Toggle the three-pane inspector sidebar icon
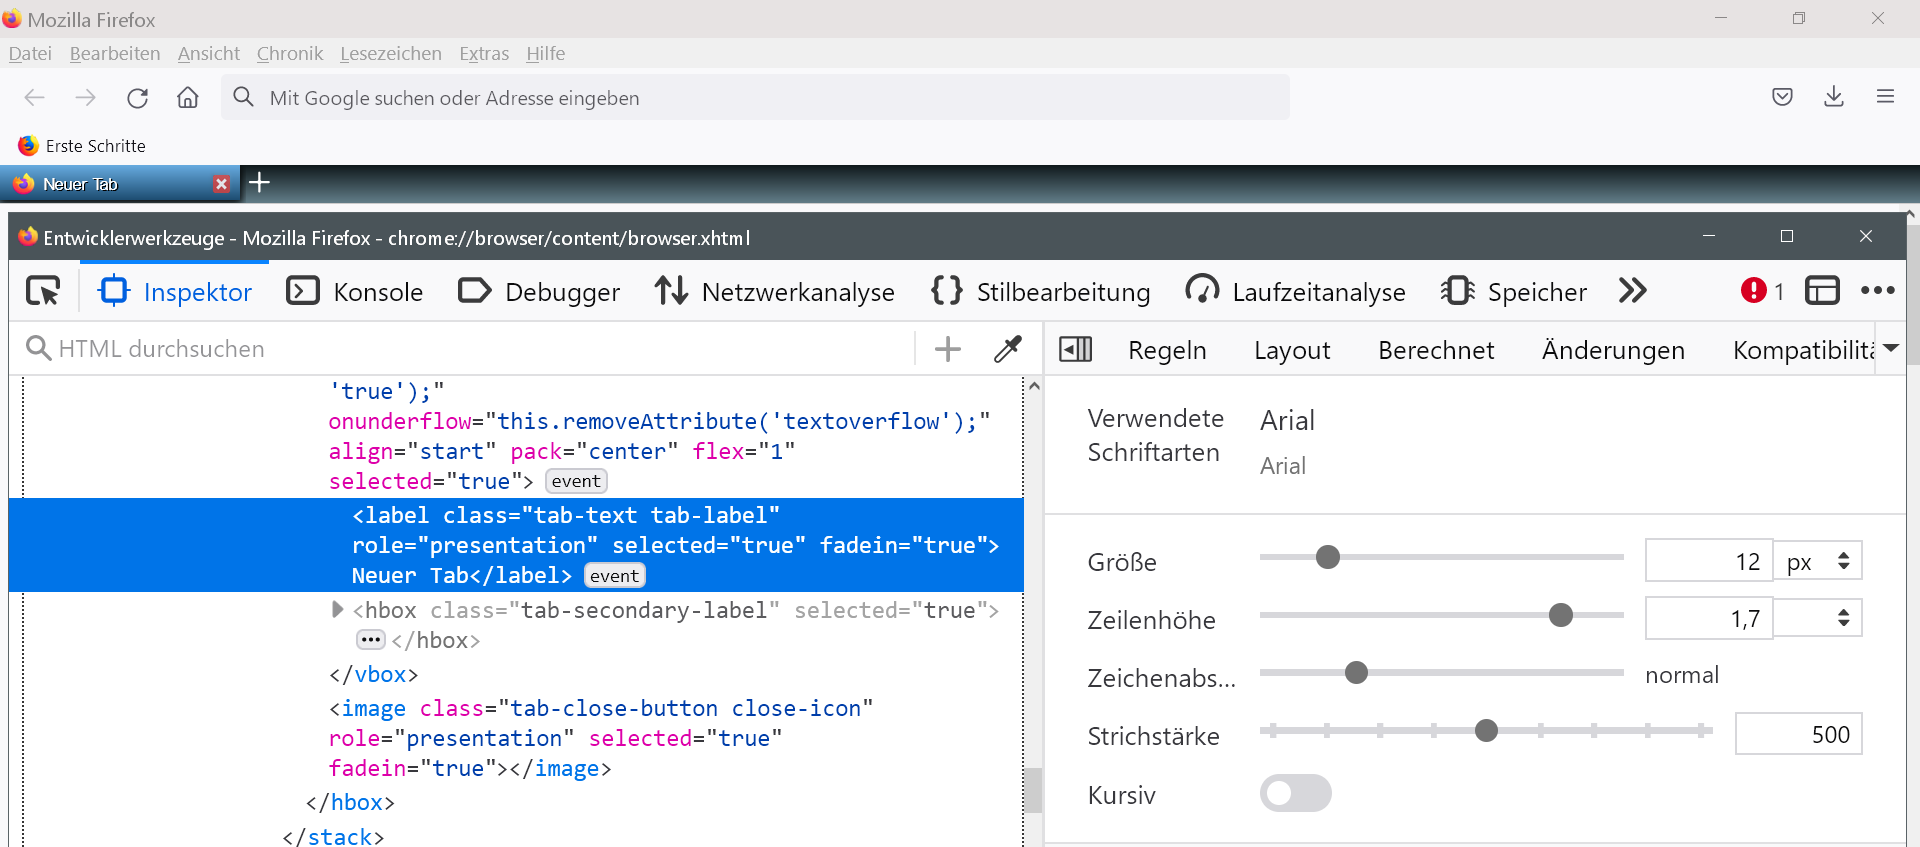 click(1075, 349)
